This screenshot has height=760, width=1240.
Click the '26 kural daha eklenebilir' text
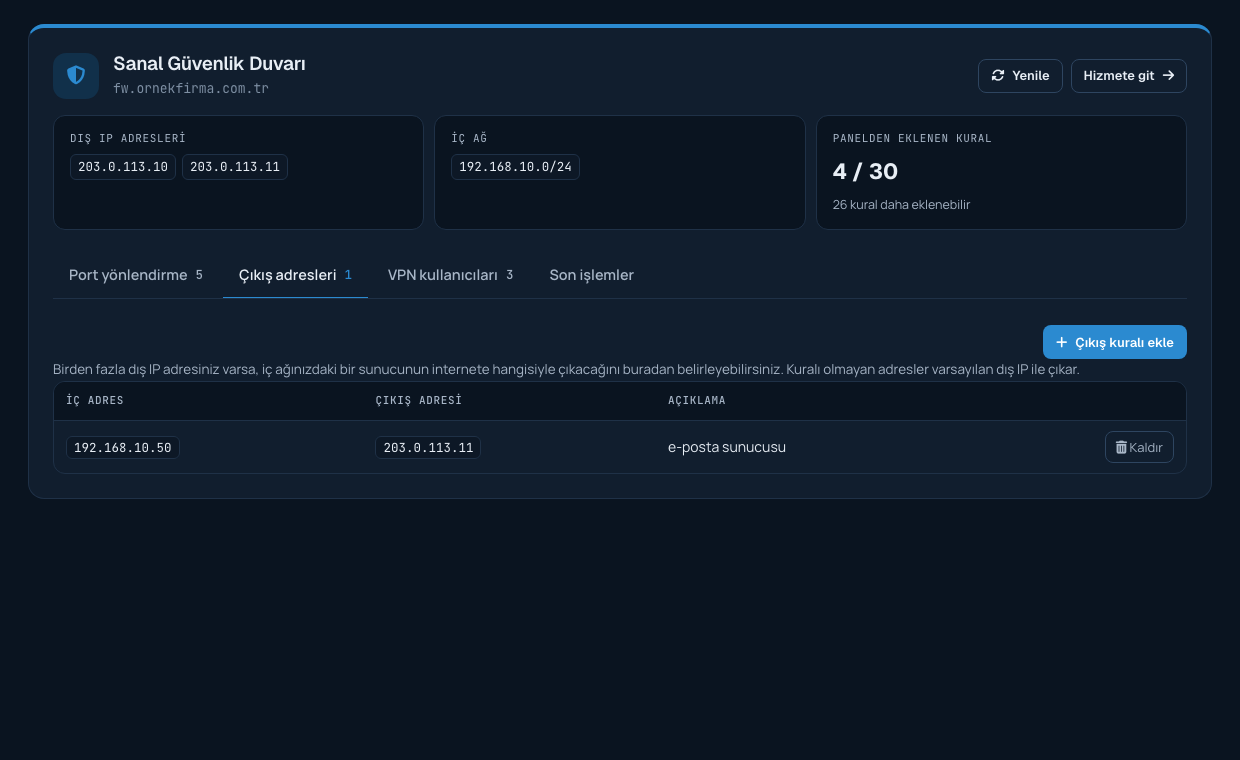[x=901, y=205]
